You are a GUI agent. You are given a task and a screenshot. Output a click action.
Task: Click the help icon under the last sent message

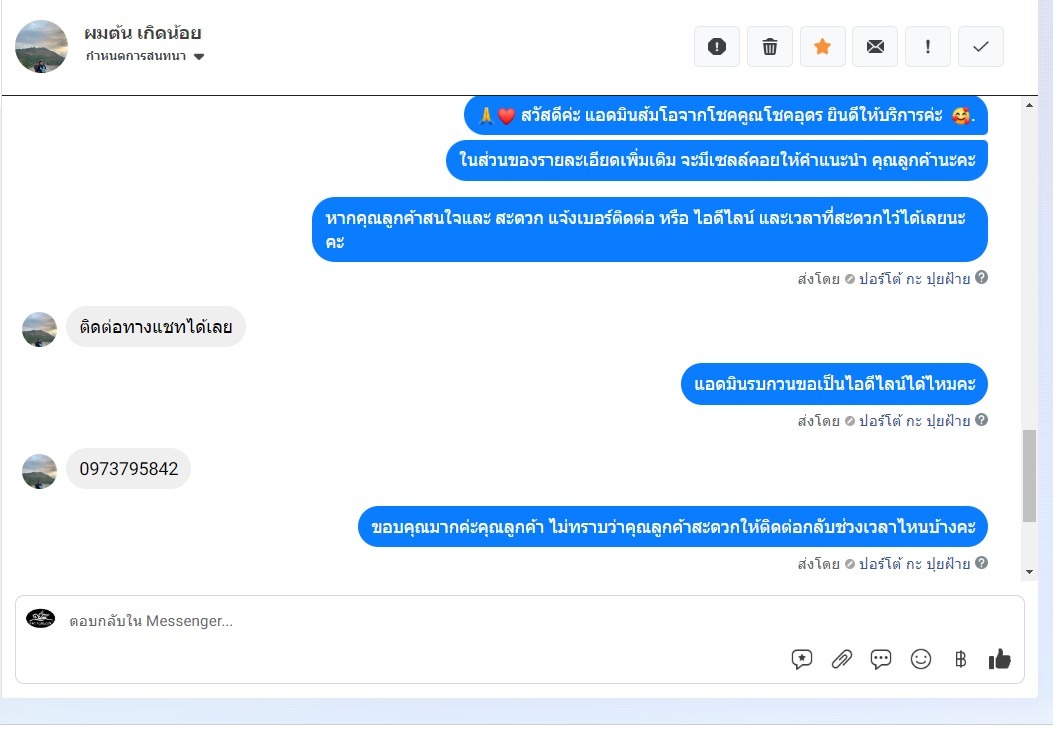click(981, 563)
